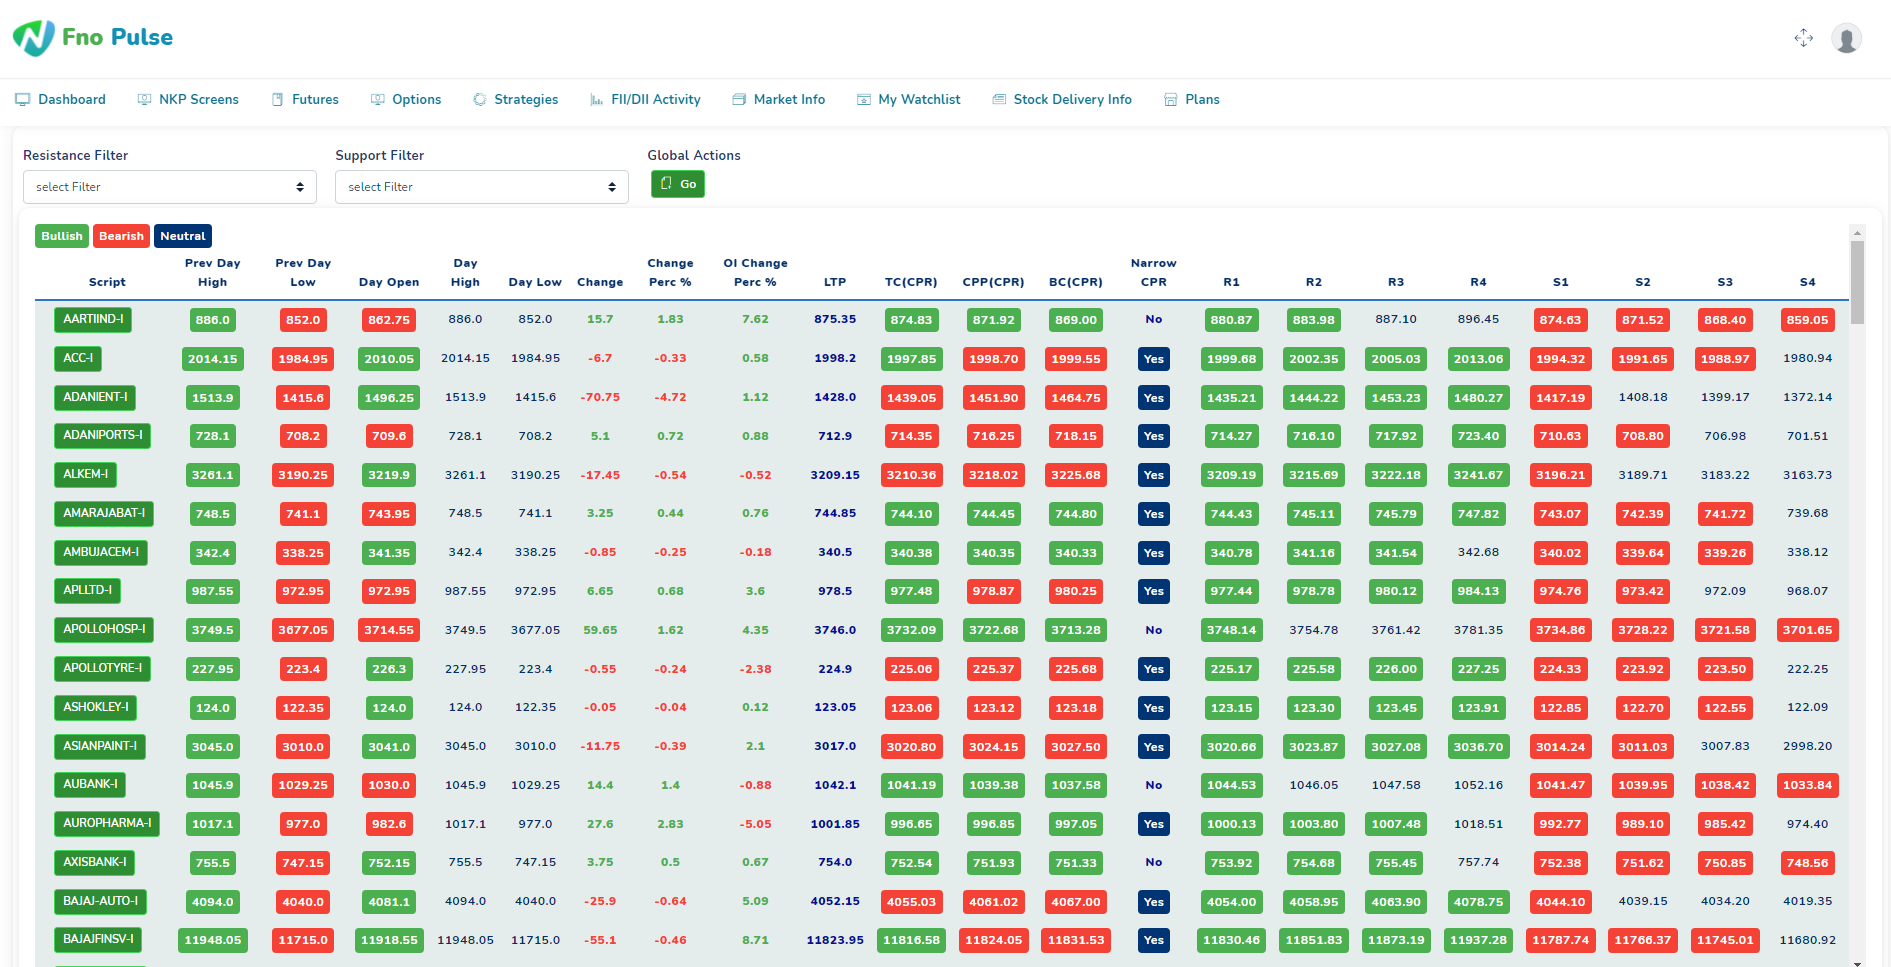
Task: Open ALKEM-I script
Action: (x=85, y=475)
